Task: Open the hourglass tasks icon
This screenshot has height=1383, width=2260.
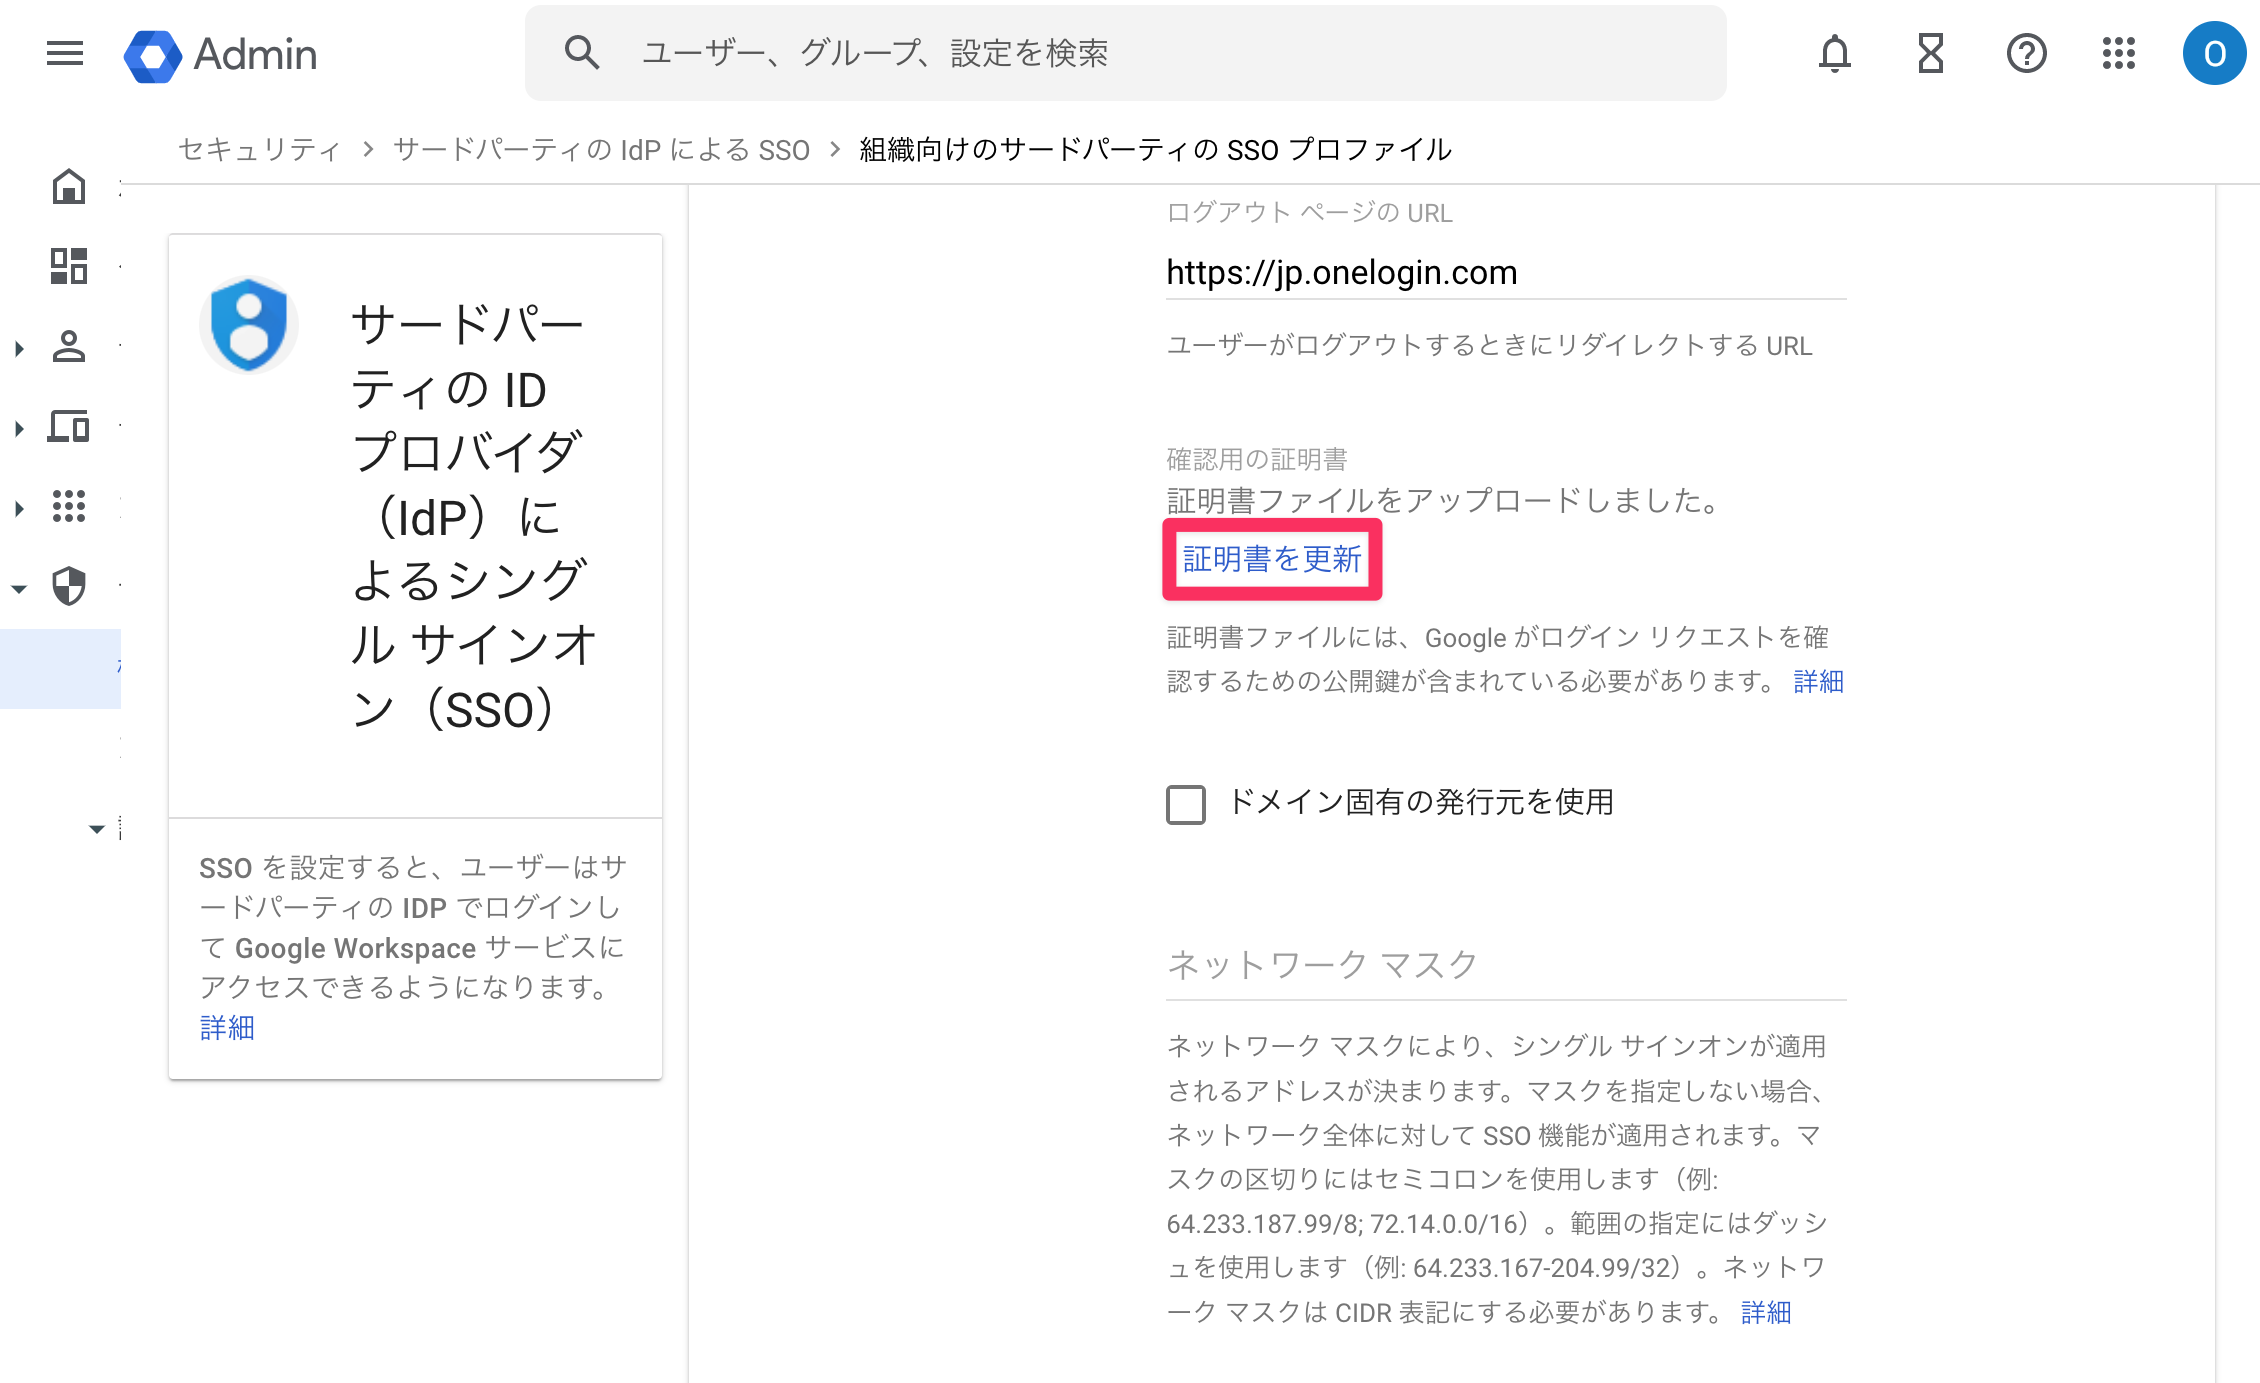Action: (1930, 53)
